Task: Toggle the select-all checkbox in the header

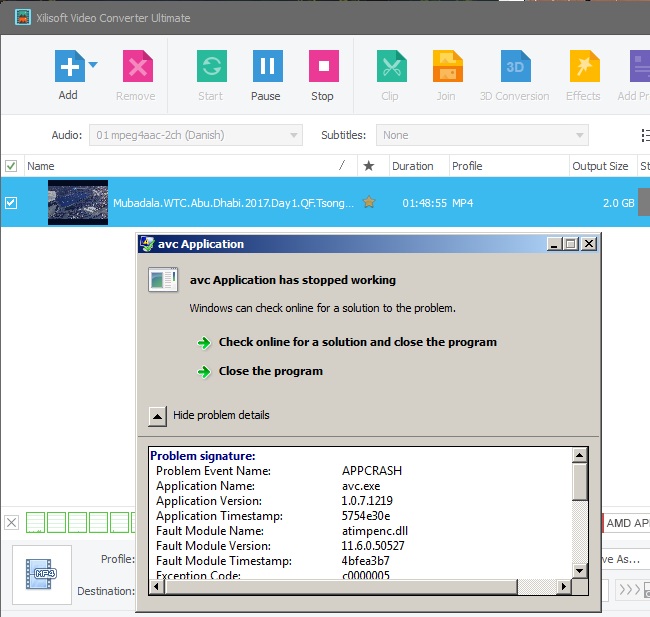Action: [11, 166]
